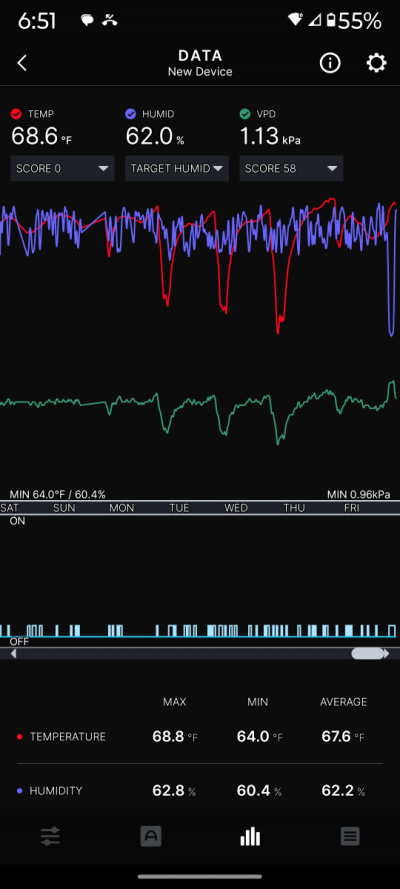The width and height of the screenshot is (400, 889).
Task: Click the MIN 64.0°F / 60.4% label
Action: (57, 495)
